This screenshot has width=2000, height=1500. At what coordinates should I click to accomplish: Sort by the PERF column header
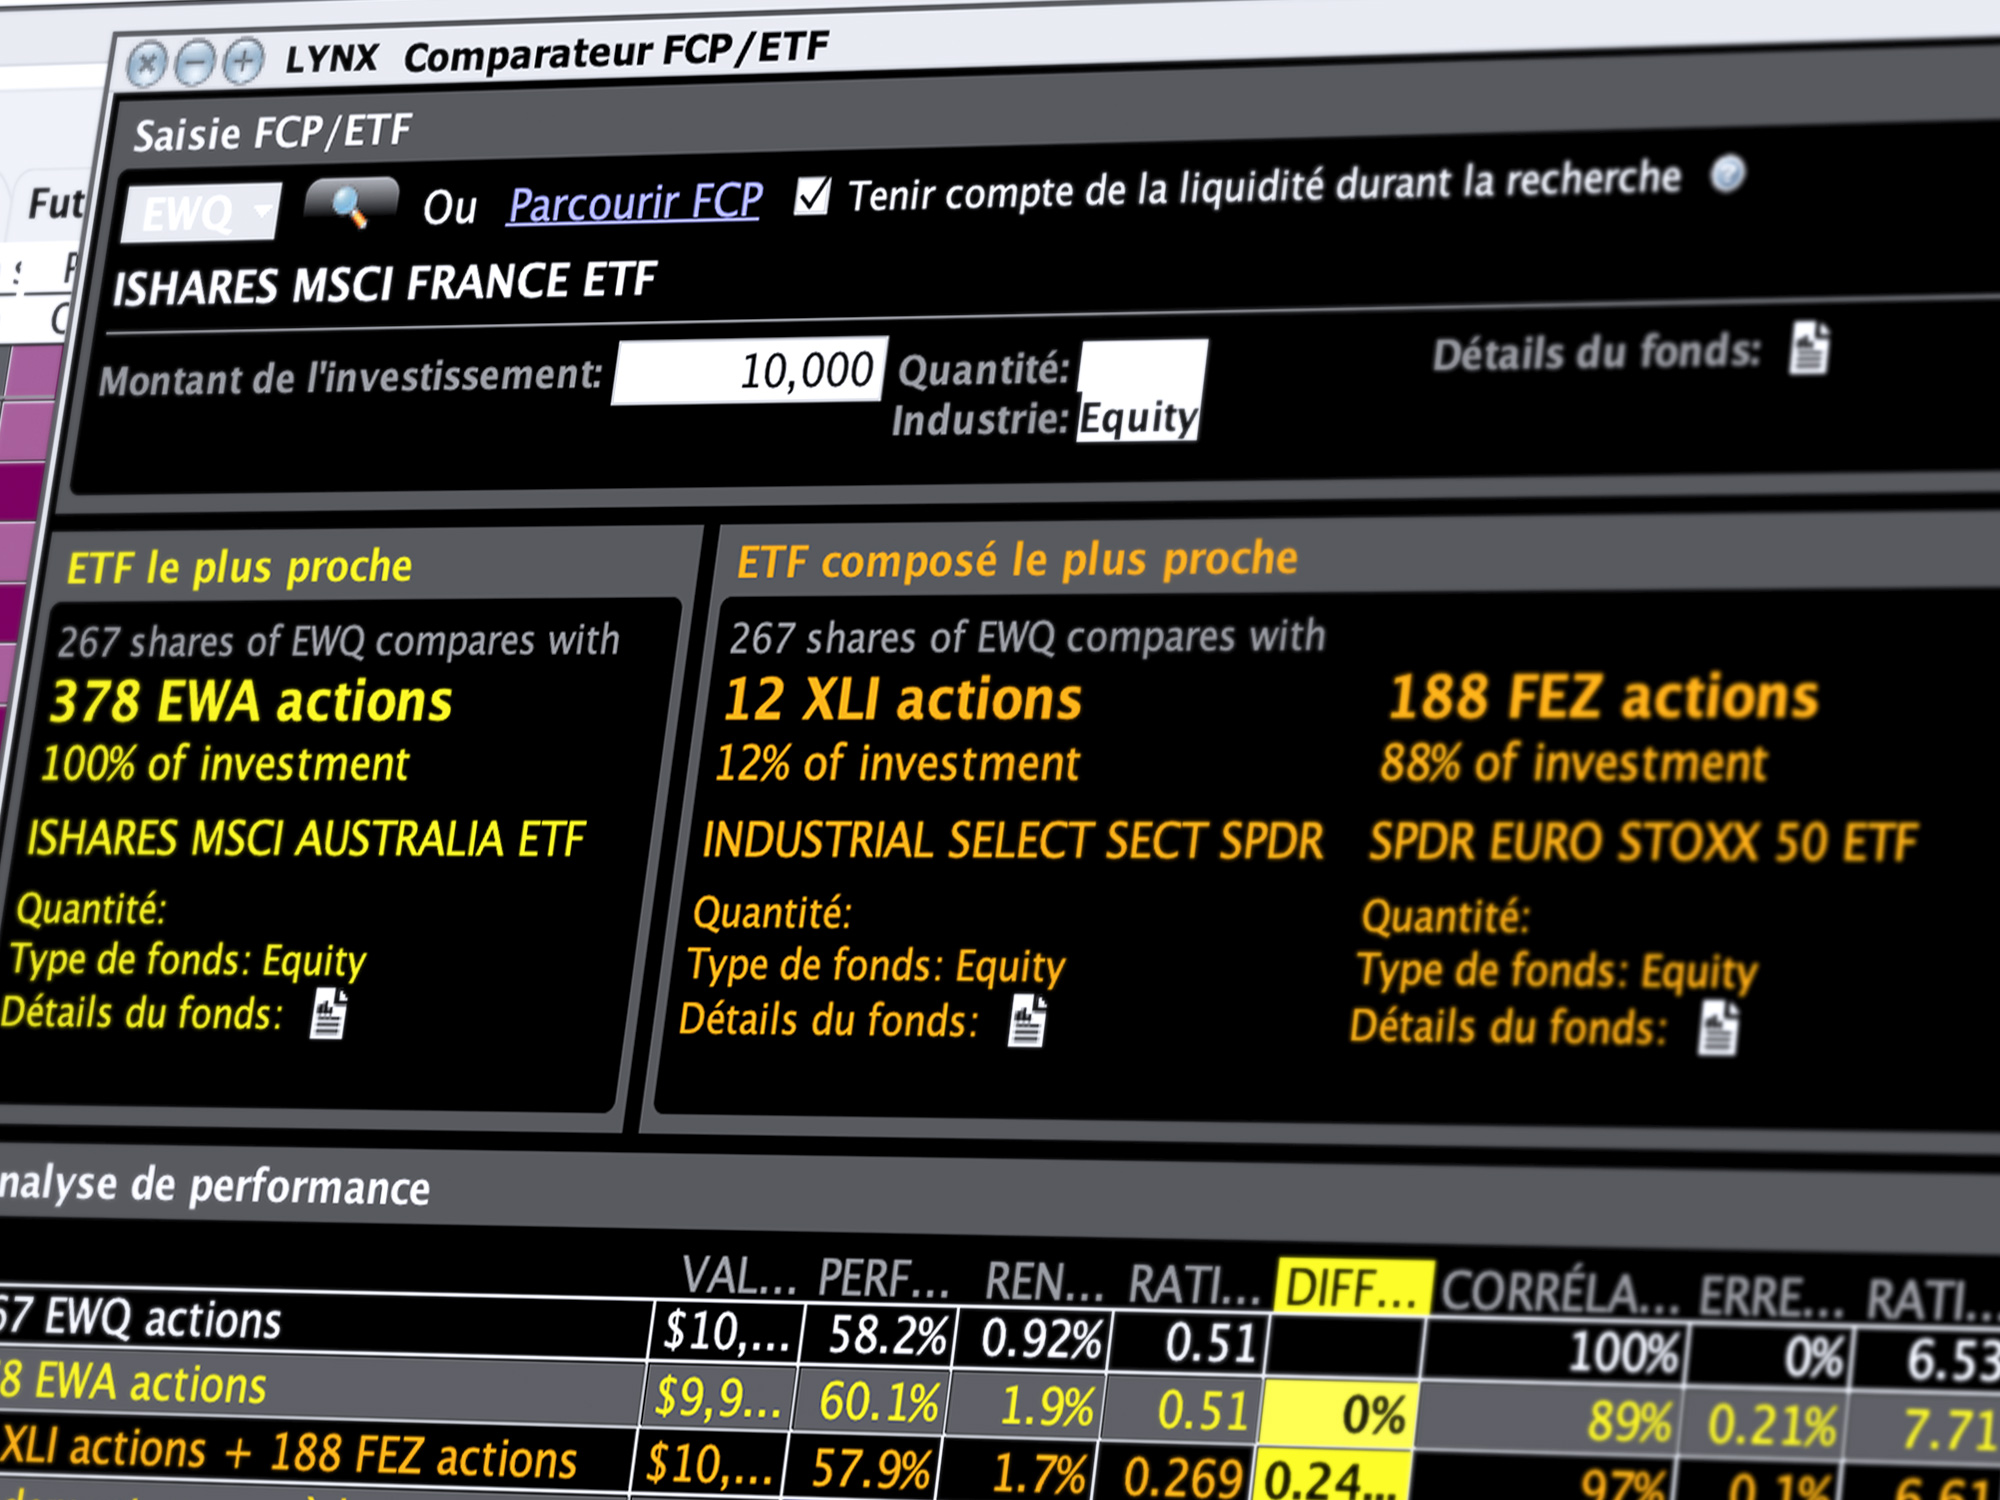(x=883, y=1279)
